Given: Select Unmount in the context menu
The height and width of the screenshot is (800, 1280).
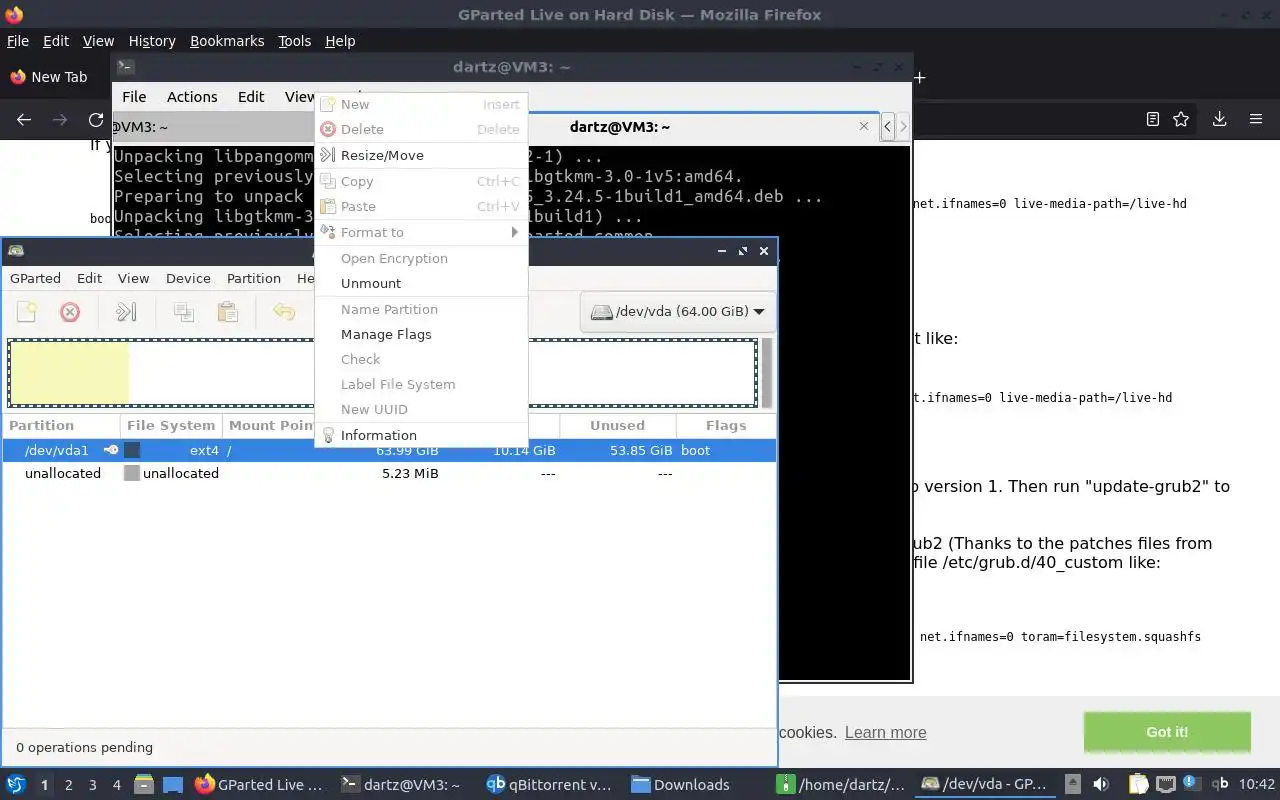Looking at the screenshot, I should 421,283.
